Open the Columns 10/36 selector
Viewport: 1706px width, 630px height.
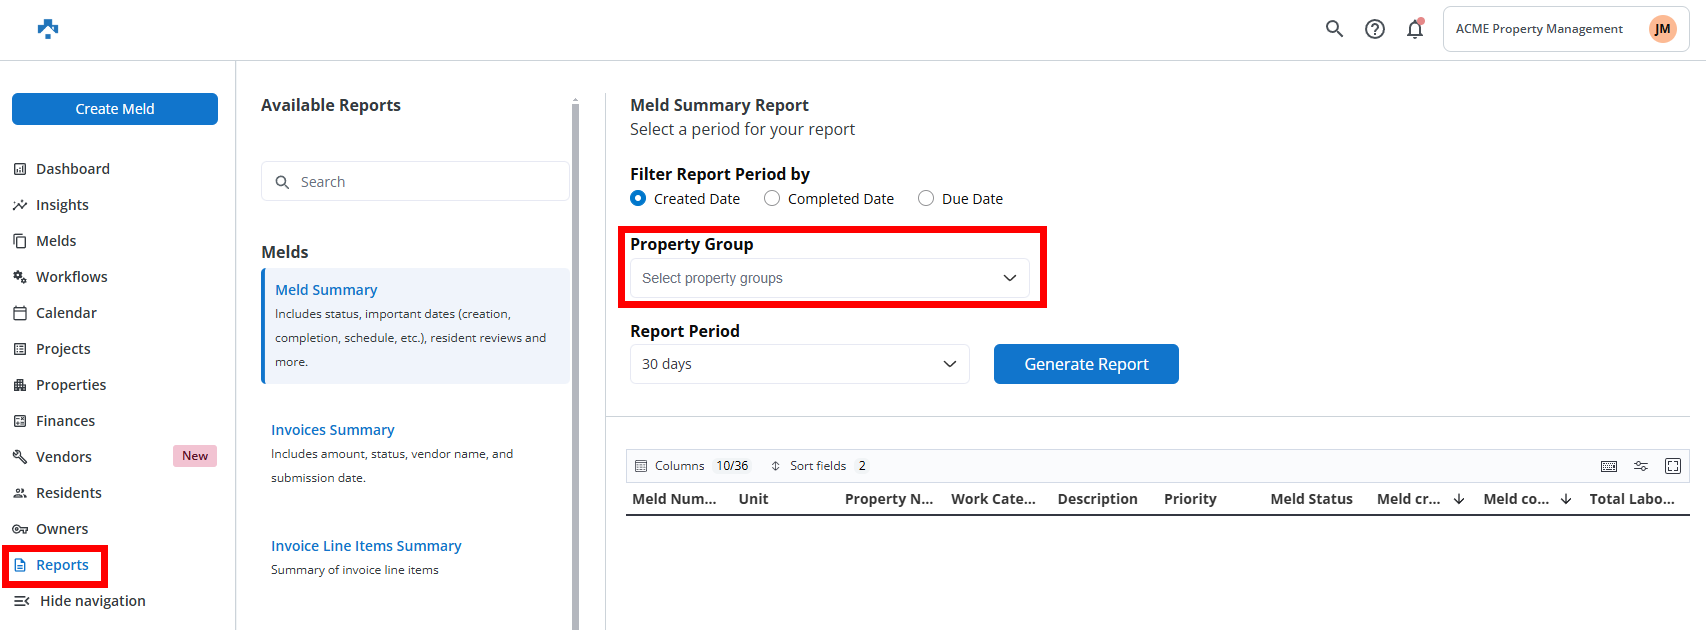coord(692,466)
